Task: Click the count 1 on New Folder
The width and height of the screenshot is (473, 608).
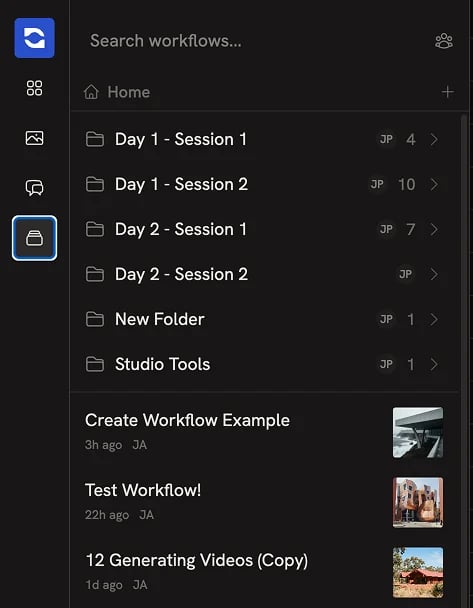Action: tap(411, 320)
